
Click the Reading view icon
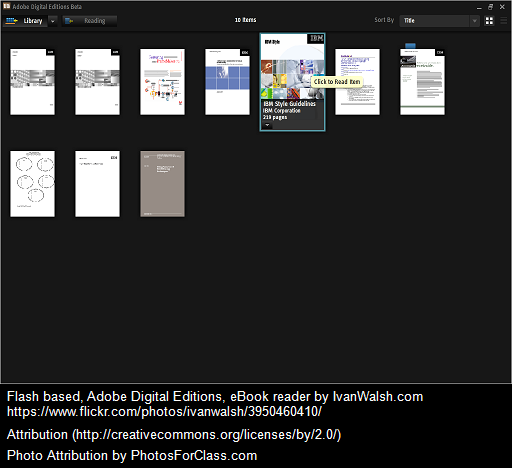(69, 21)
